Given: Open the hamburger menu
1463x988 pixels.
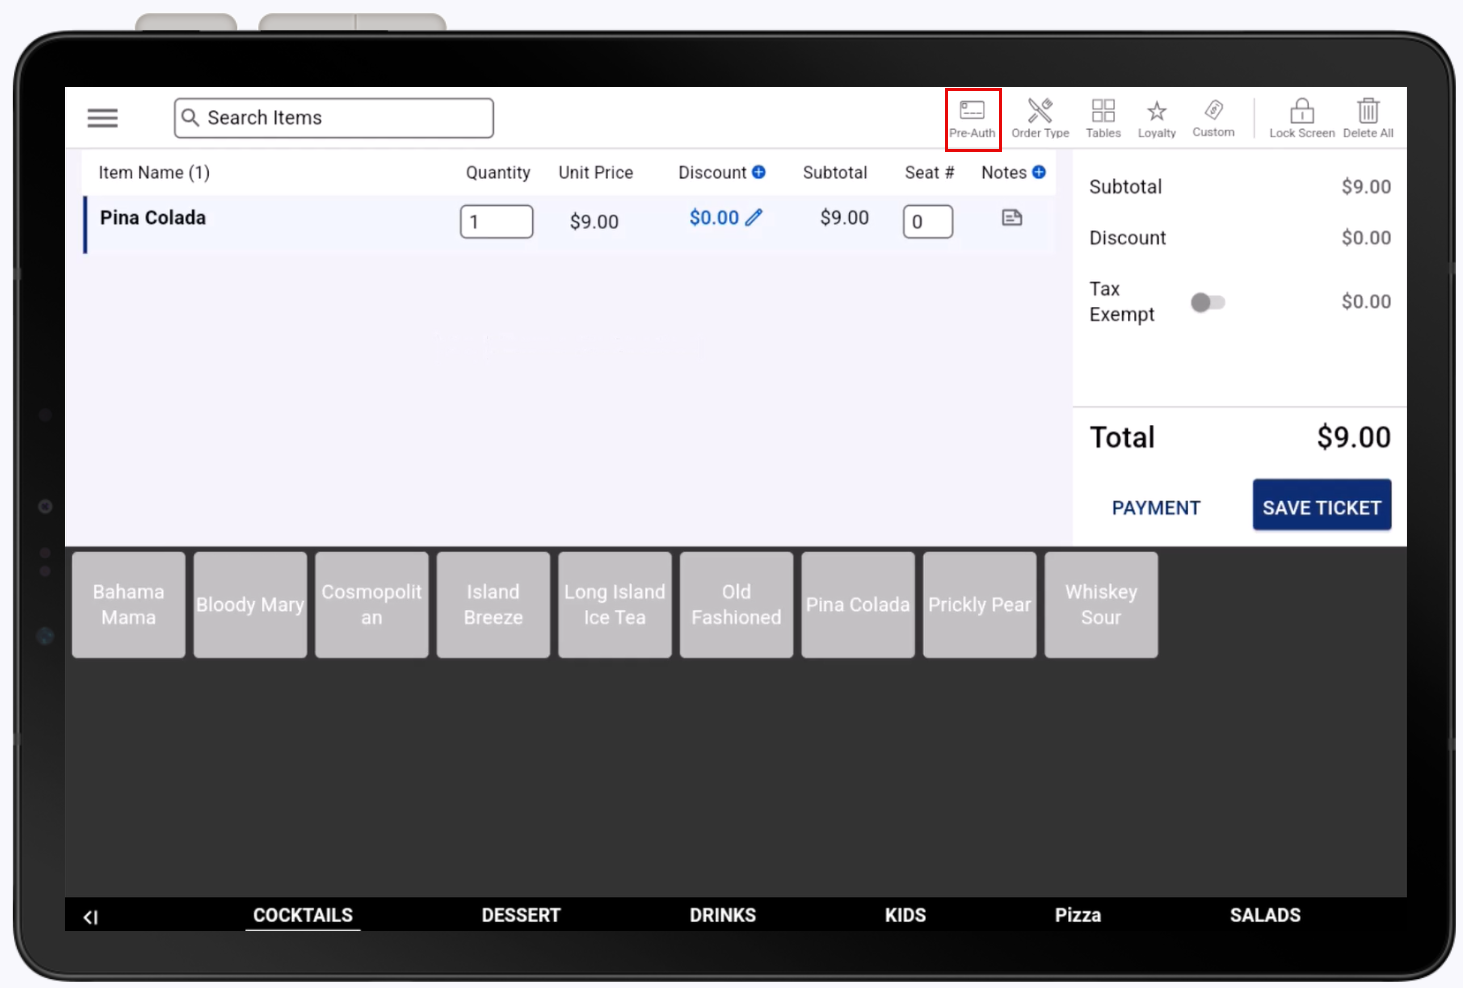Looking at the screenshot, I should (103, 118).
